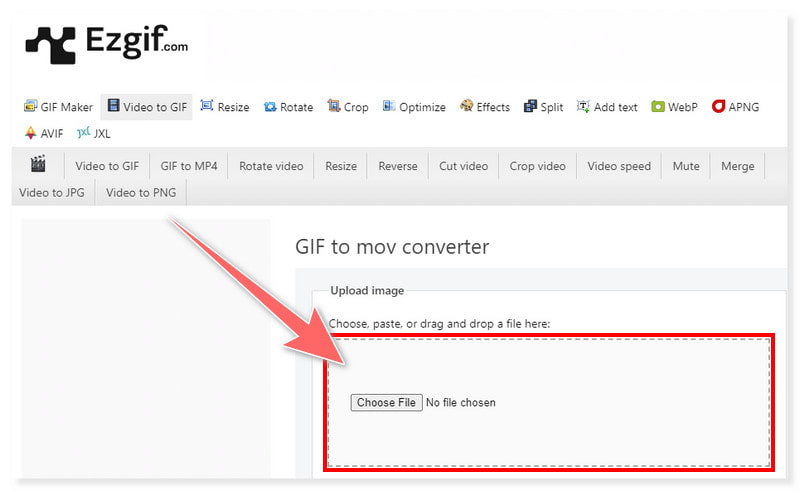
Task: Click the dashed file drop area
Action: (548, 430)
